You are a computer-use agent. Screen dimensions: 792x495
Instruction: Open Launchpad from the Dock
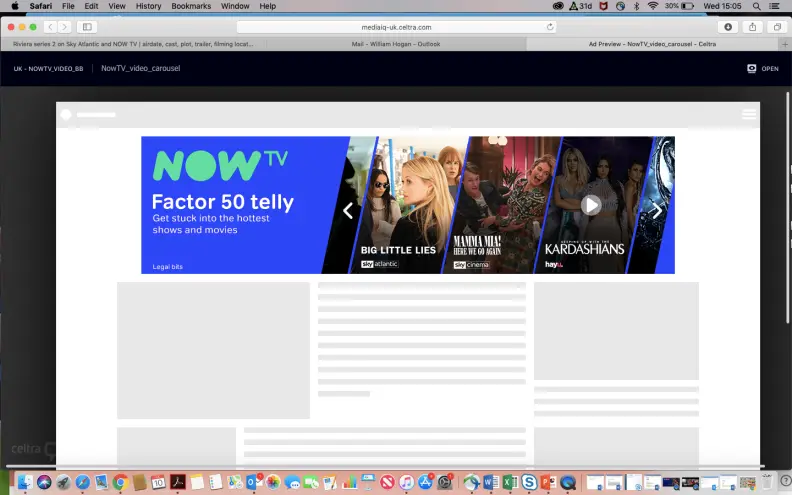pyautogui.click(x=63, y=482)
